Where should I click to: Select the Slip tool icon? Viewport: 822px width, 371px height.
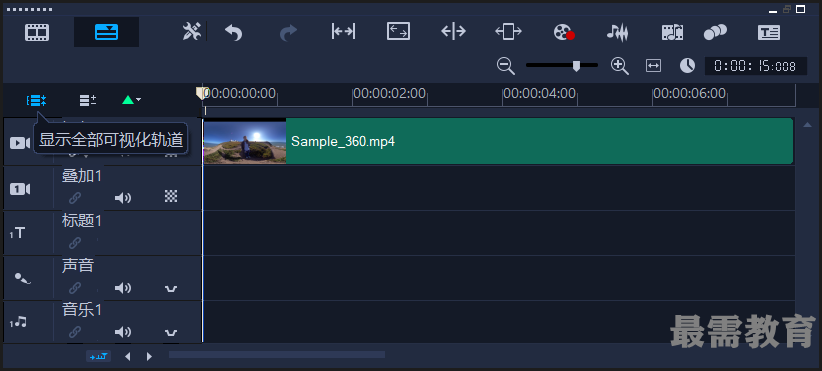click(343, 32)
